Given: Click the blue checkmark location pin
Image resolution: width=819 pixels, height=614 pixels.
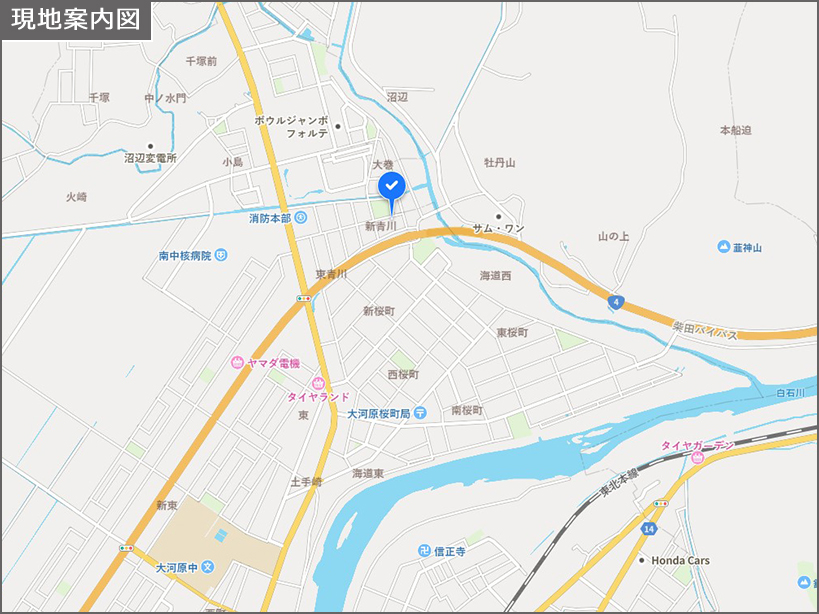Looking at the screenshot, I should [392, 187].
